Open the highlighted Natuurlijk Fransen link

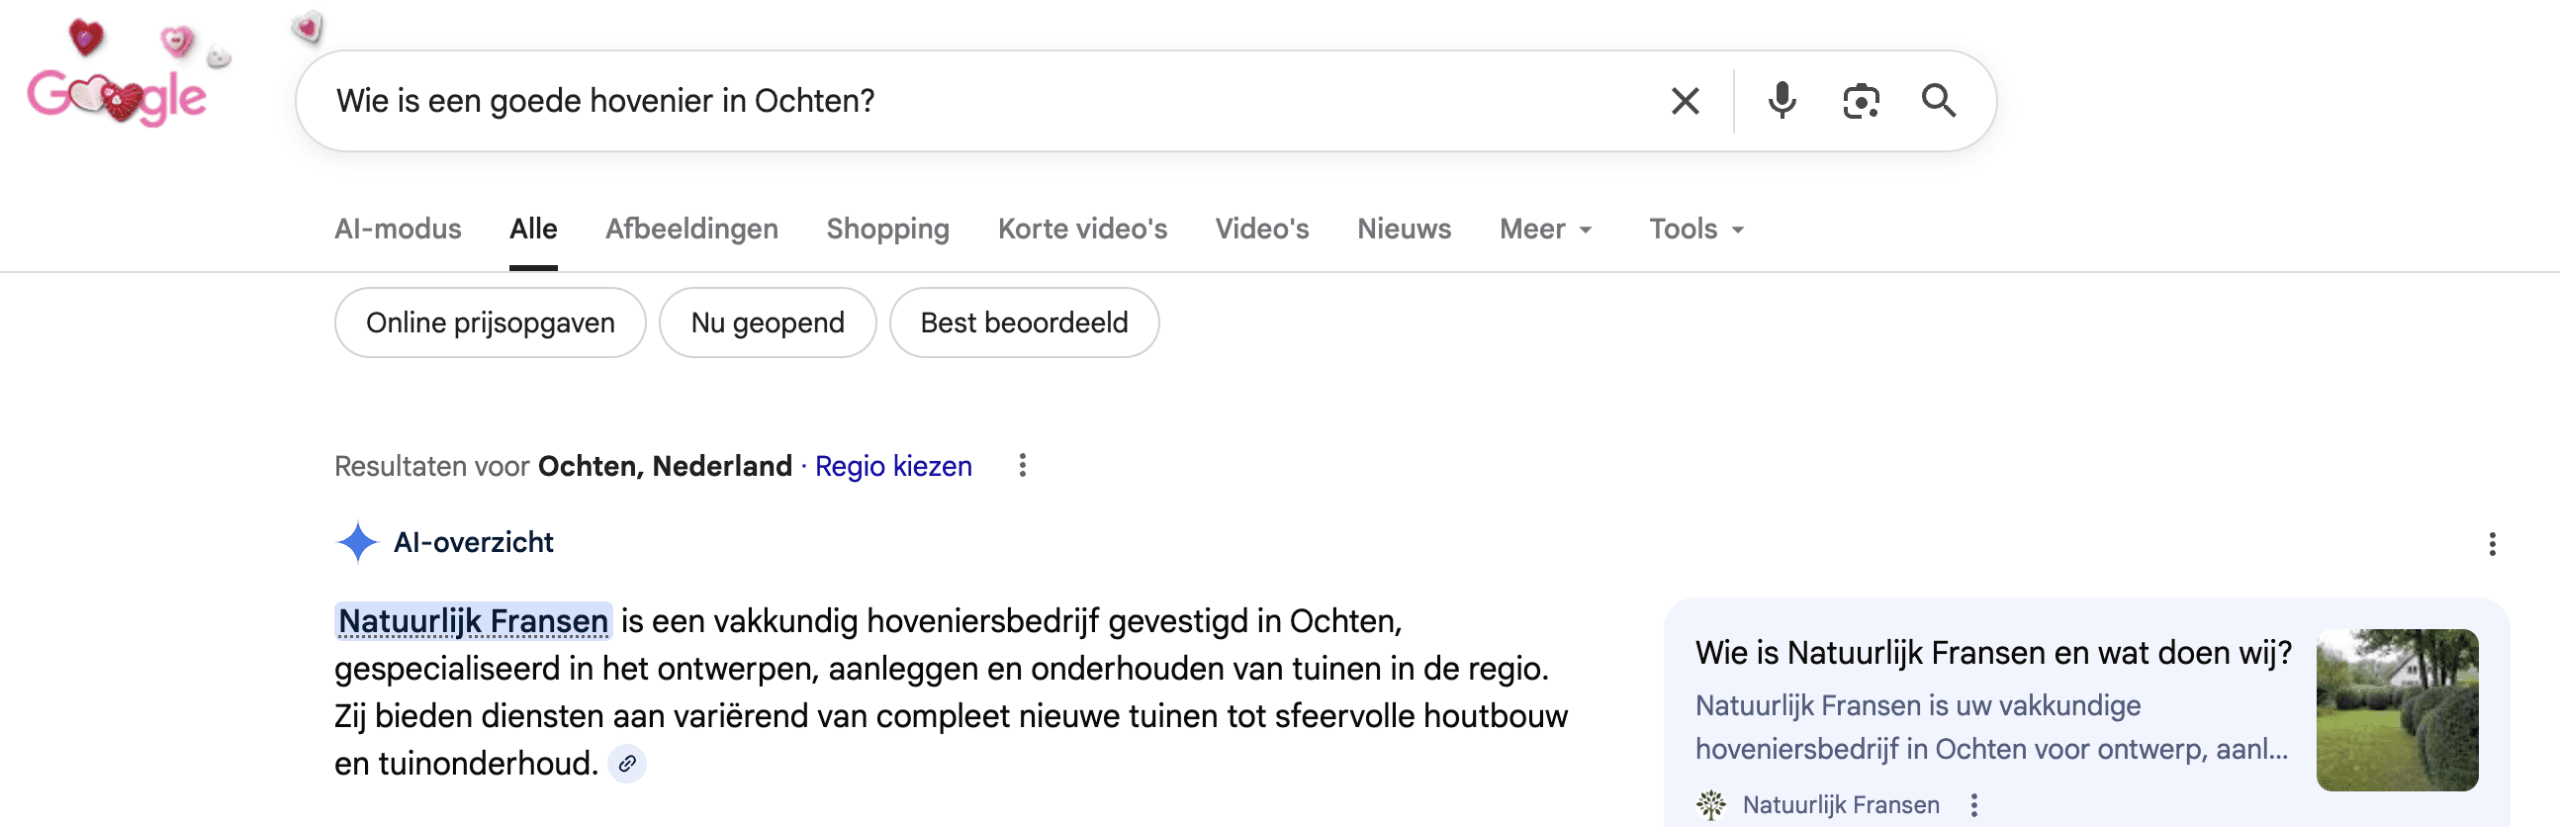tap(472, 620)
